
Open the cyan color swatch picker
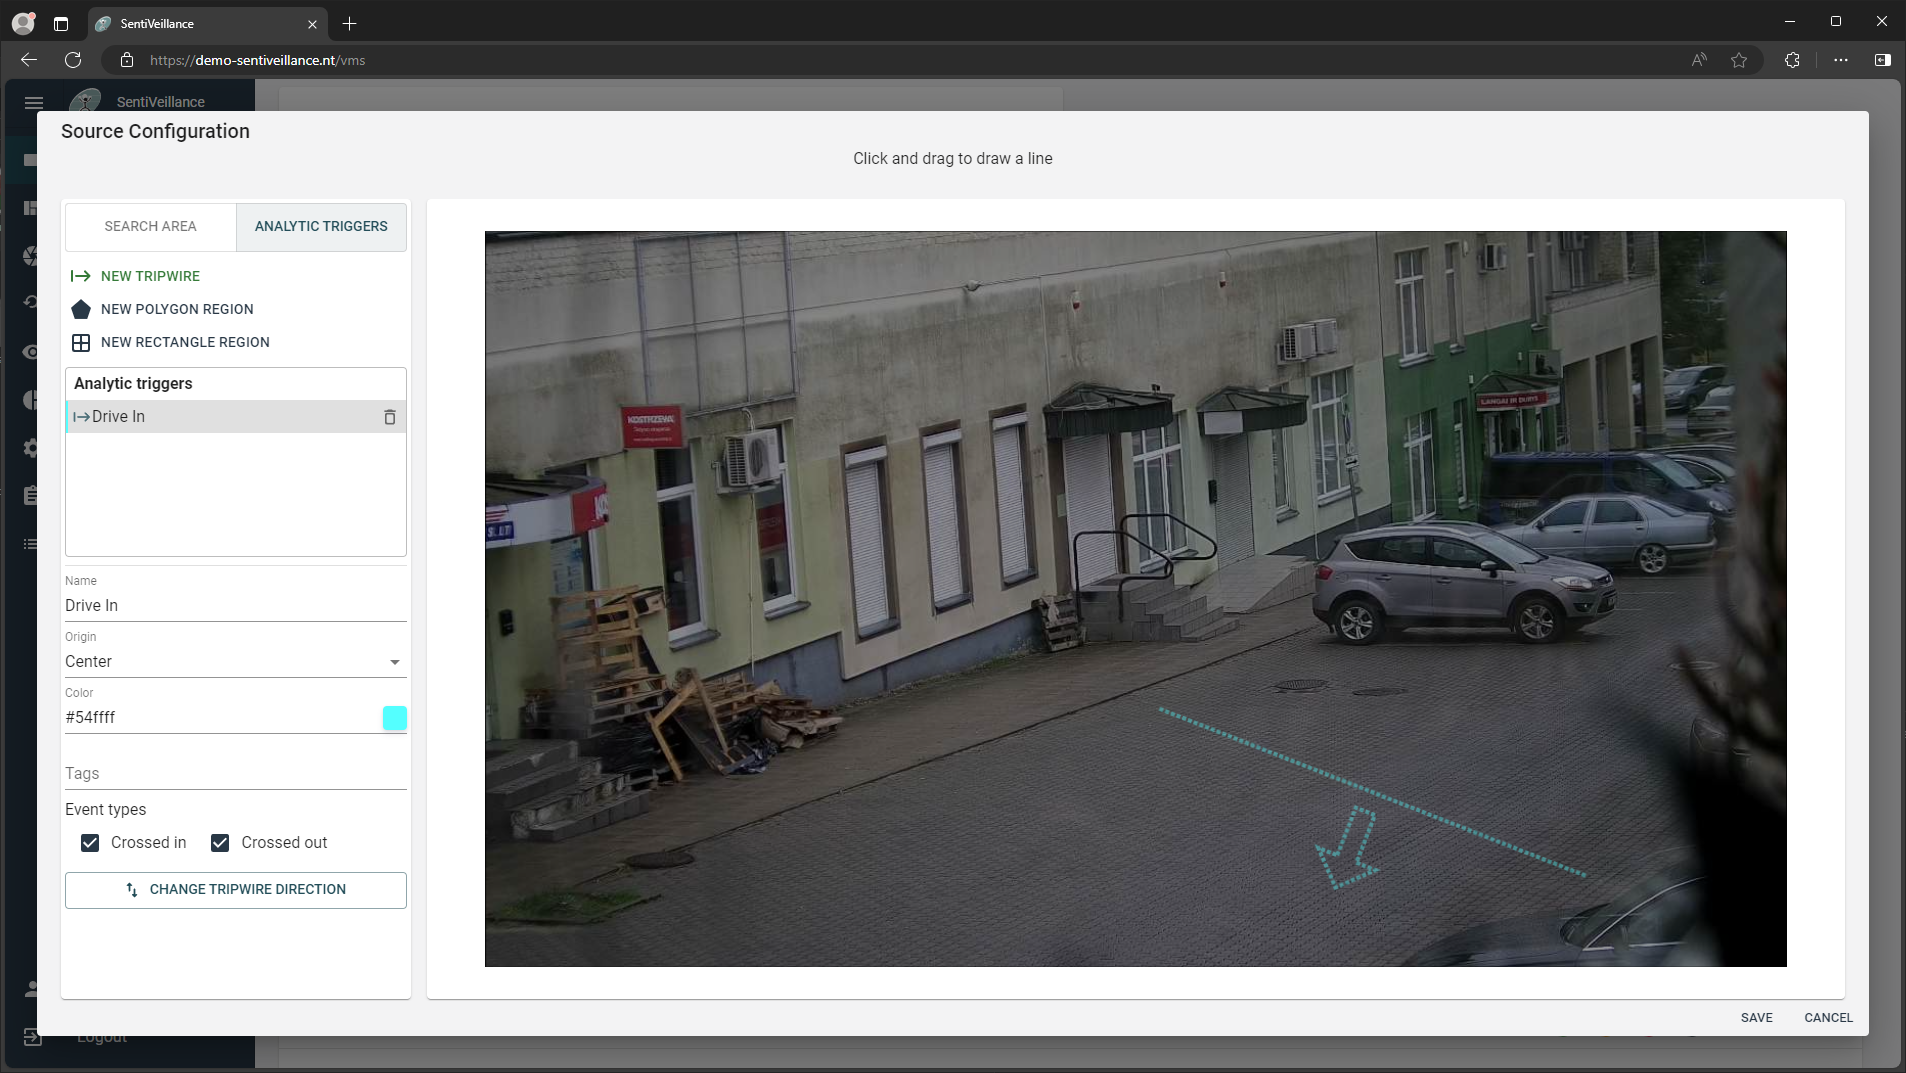point(395,717)
